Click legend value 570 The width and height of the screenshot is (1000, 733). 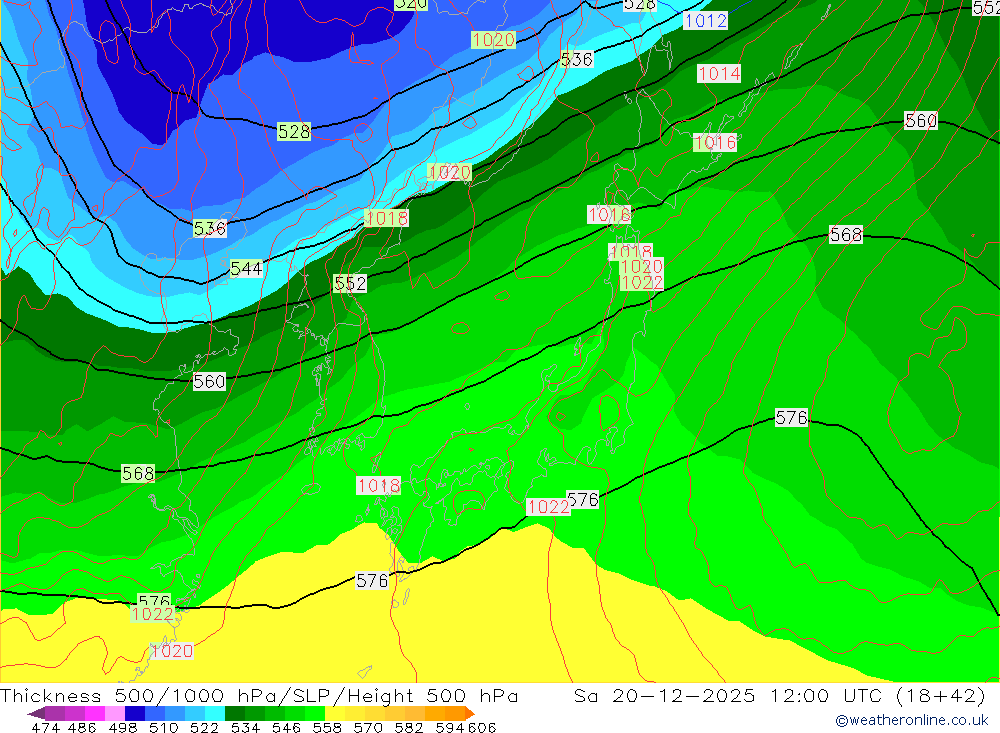[x=368, y=727]
